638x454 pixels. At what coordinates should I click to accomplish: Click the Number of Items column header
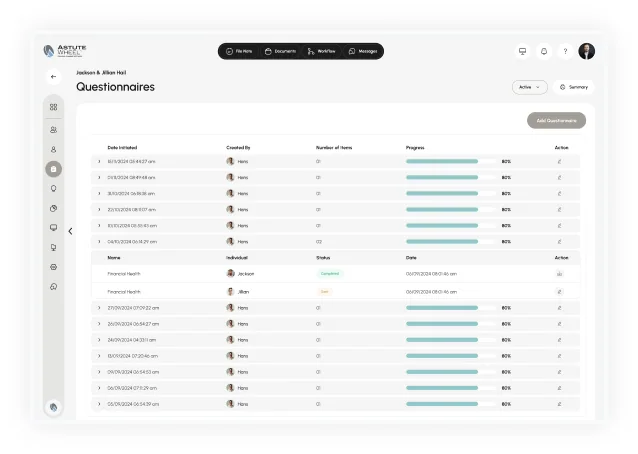(x=334, y=148)
